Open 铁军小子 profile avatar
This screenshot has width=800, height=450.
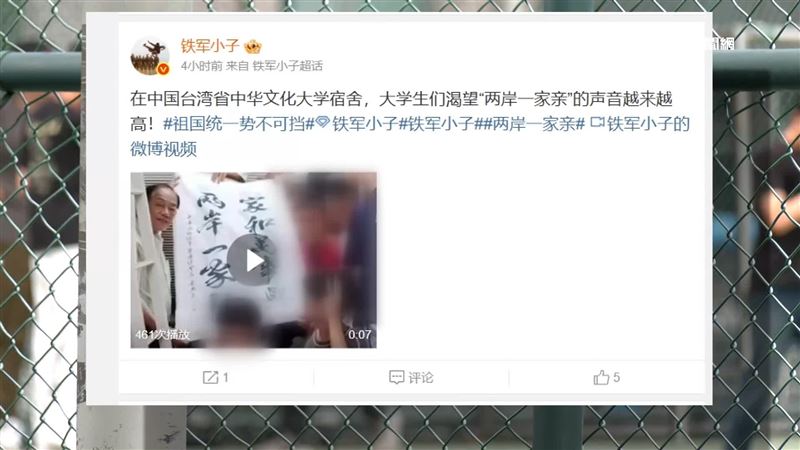tap(150, 56)
